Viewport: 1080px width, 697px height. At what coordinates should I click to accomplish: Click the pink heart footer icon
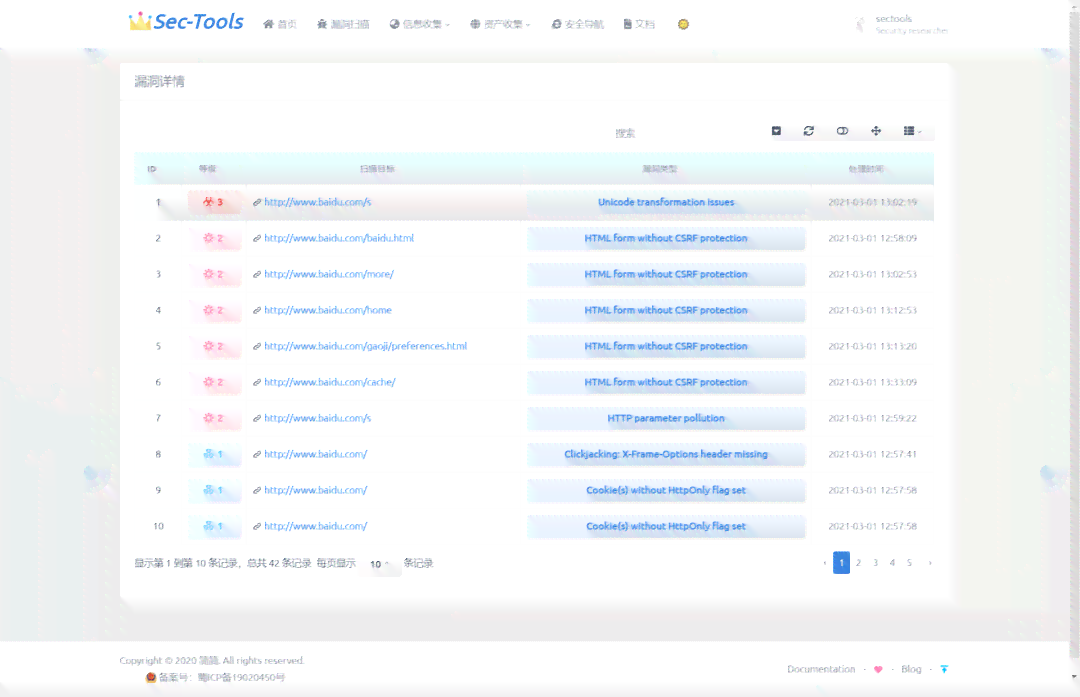point(878,669)
